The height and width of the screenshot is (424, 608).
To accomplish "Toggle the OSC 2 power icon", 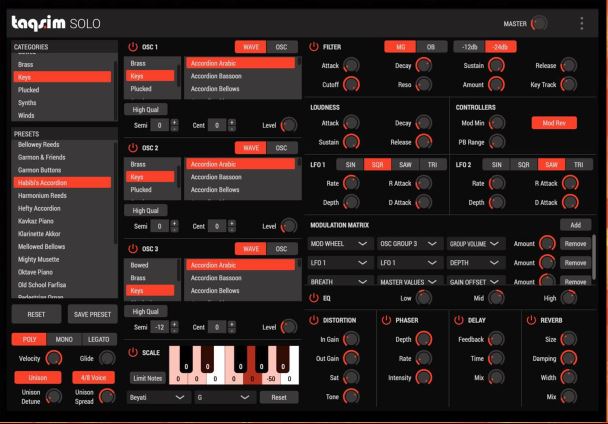I will [x=133, y=148].
